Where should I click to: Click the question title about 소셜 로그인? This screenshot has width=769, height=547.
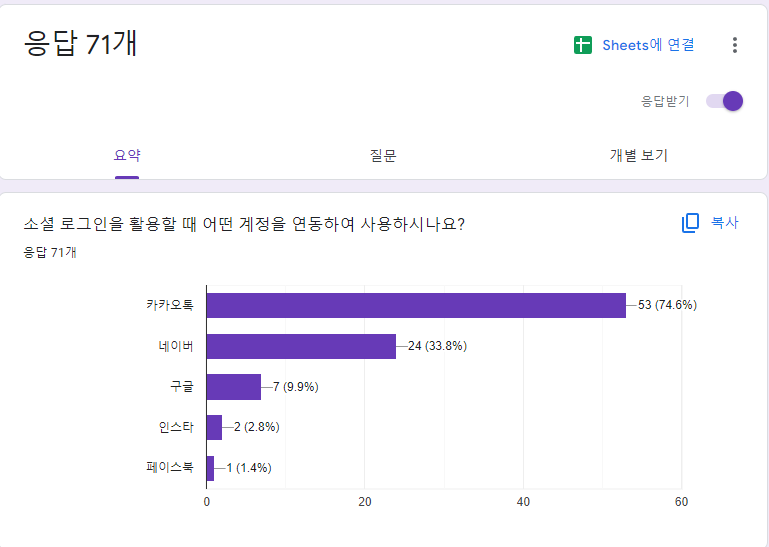[x=244, y=224]
